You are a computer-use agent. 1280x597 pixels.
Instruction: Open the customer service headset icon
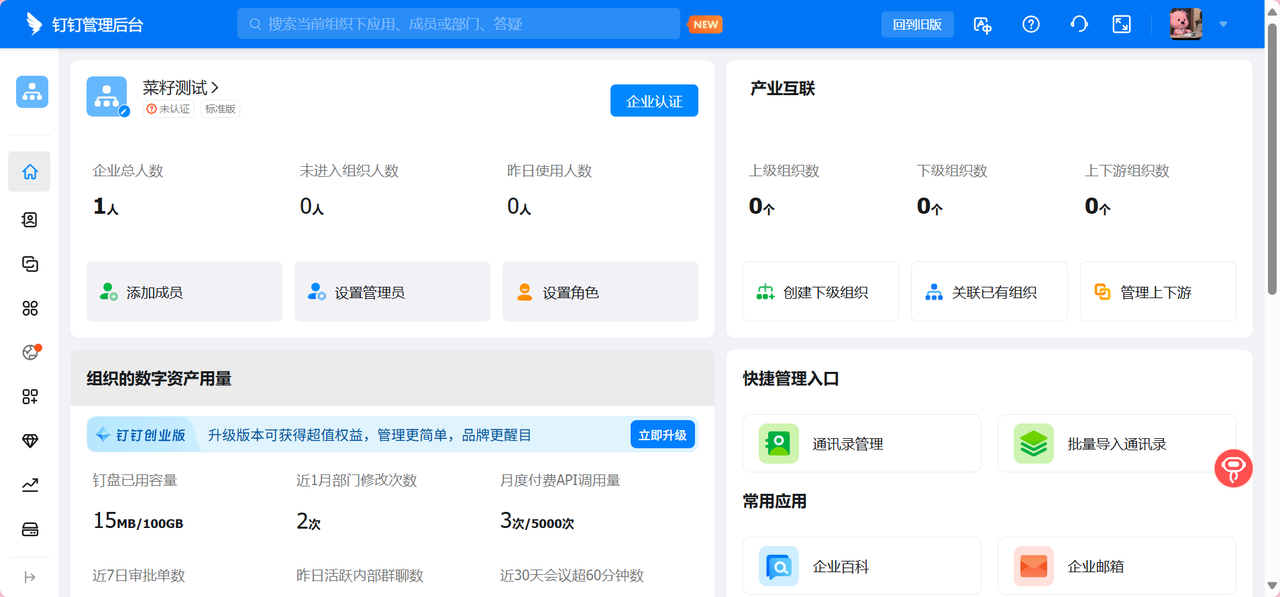click(x=1079, y=24)
